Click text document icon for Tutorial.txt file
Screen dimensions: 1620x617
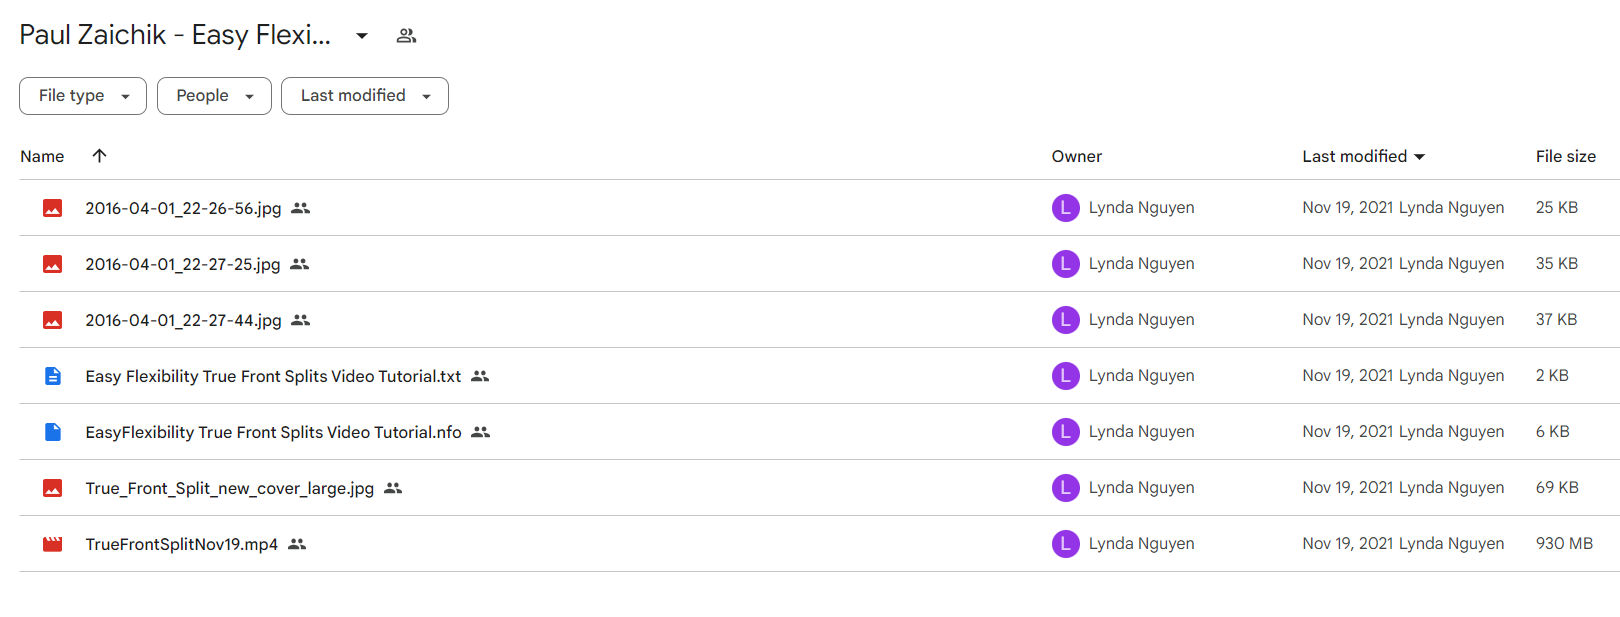53,376
